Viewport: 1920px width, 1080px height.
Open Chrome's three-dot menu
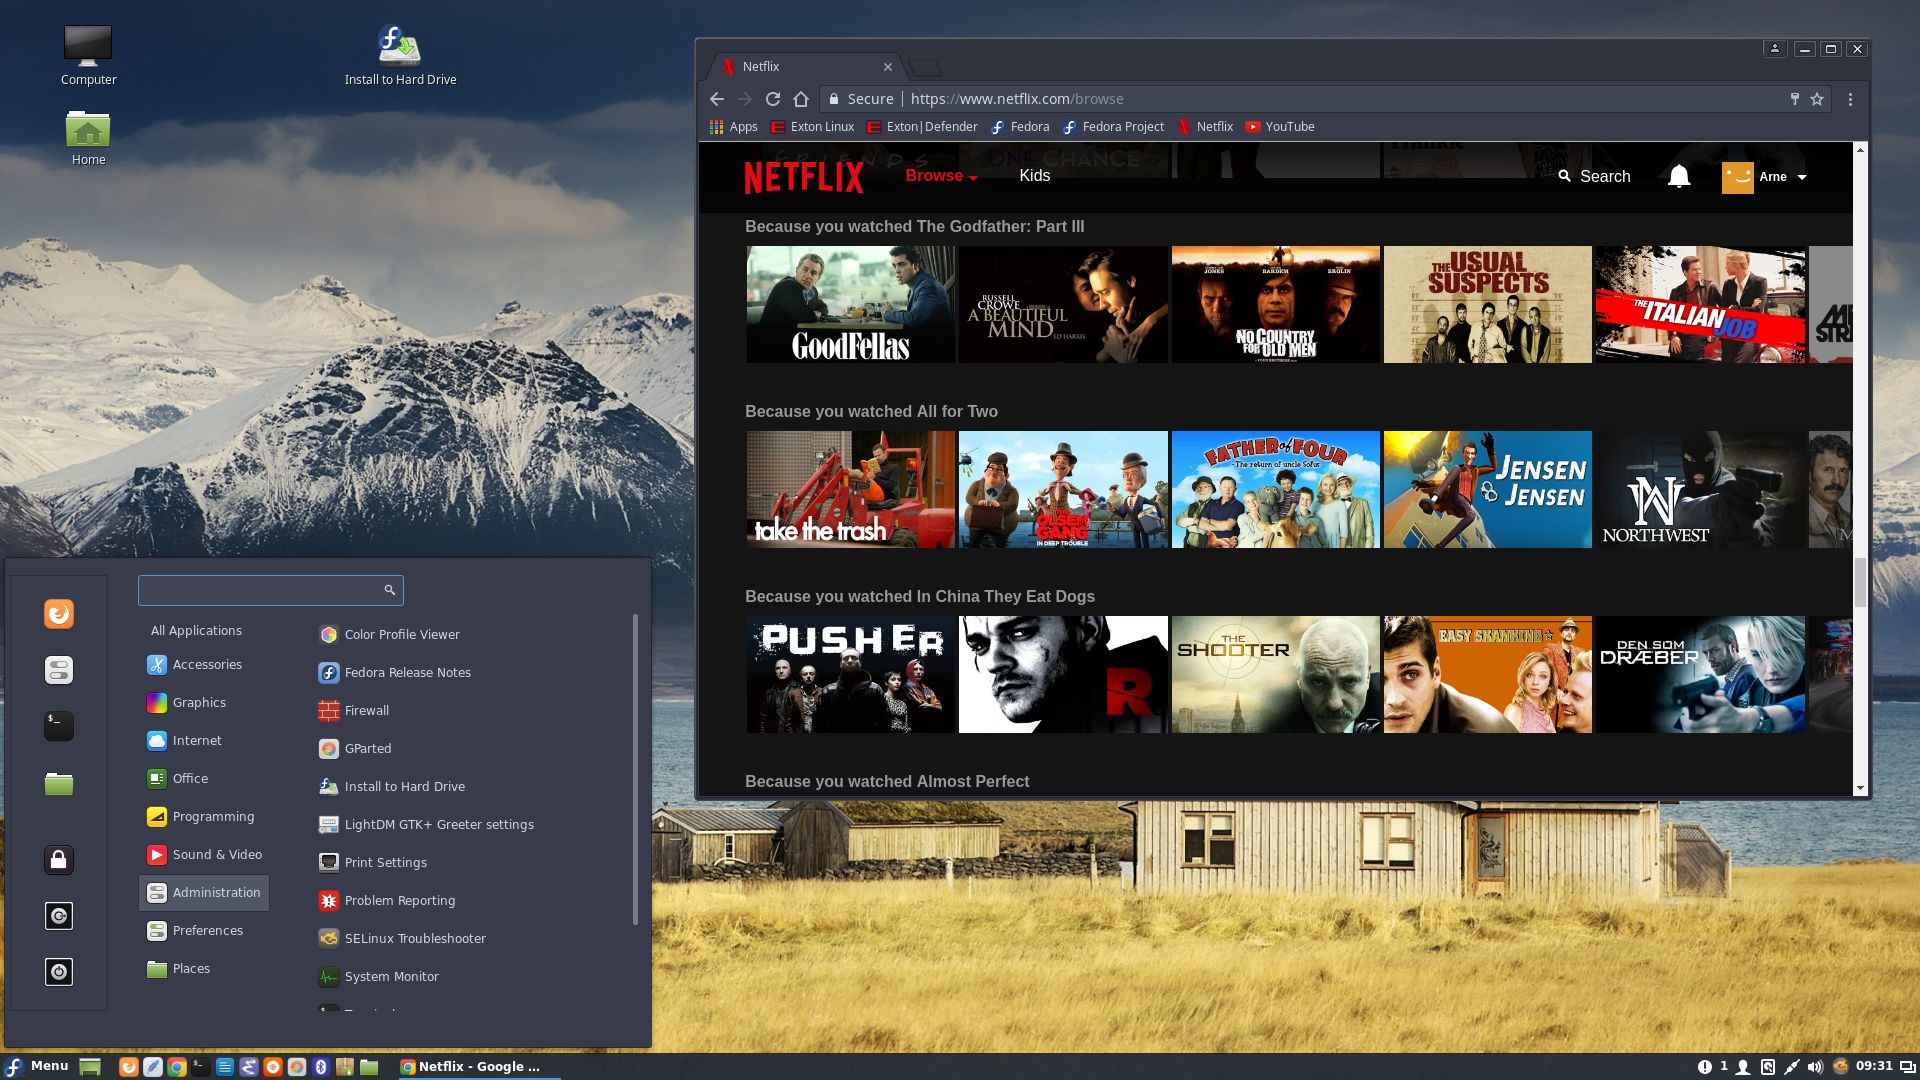pos(1850,99)
